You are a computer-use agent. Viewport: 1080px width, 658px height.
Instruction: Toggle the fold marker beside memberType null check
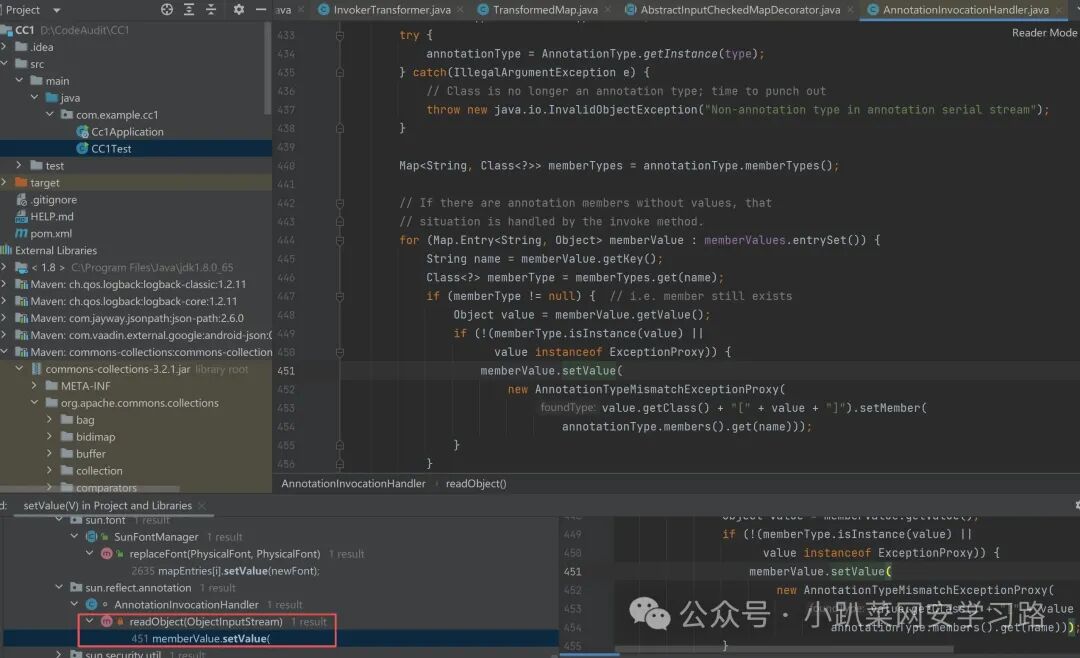click(x=340, y=296)
